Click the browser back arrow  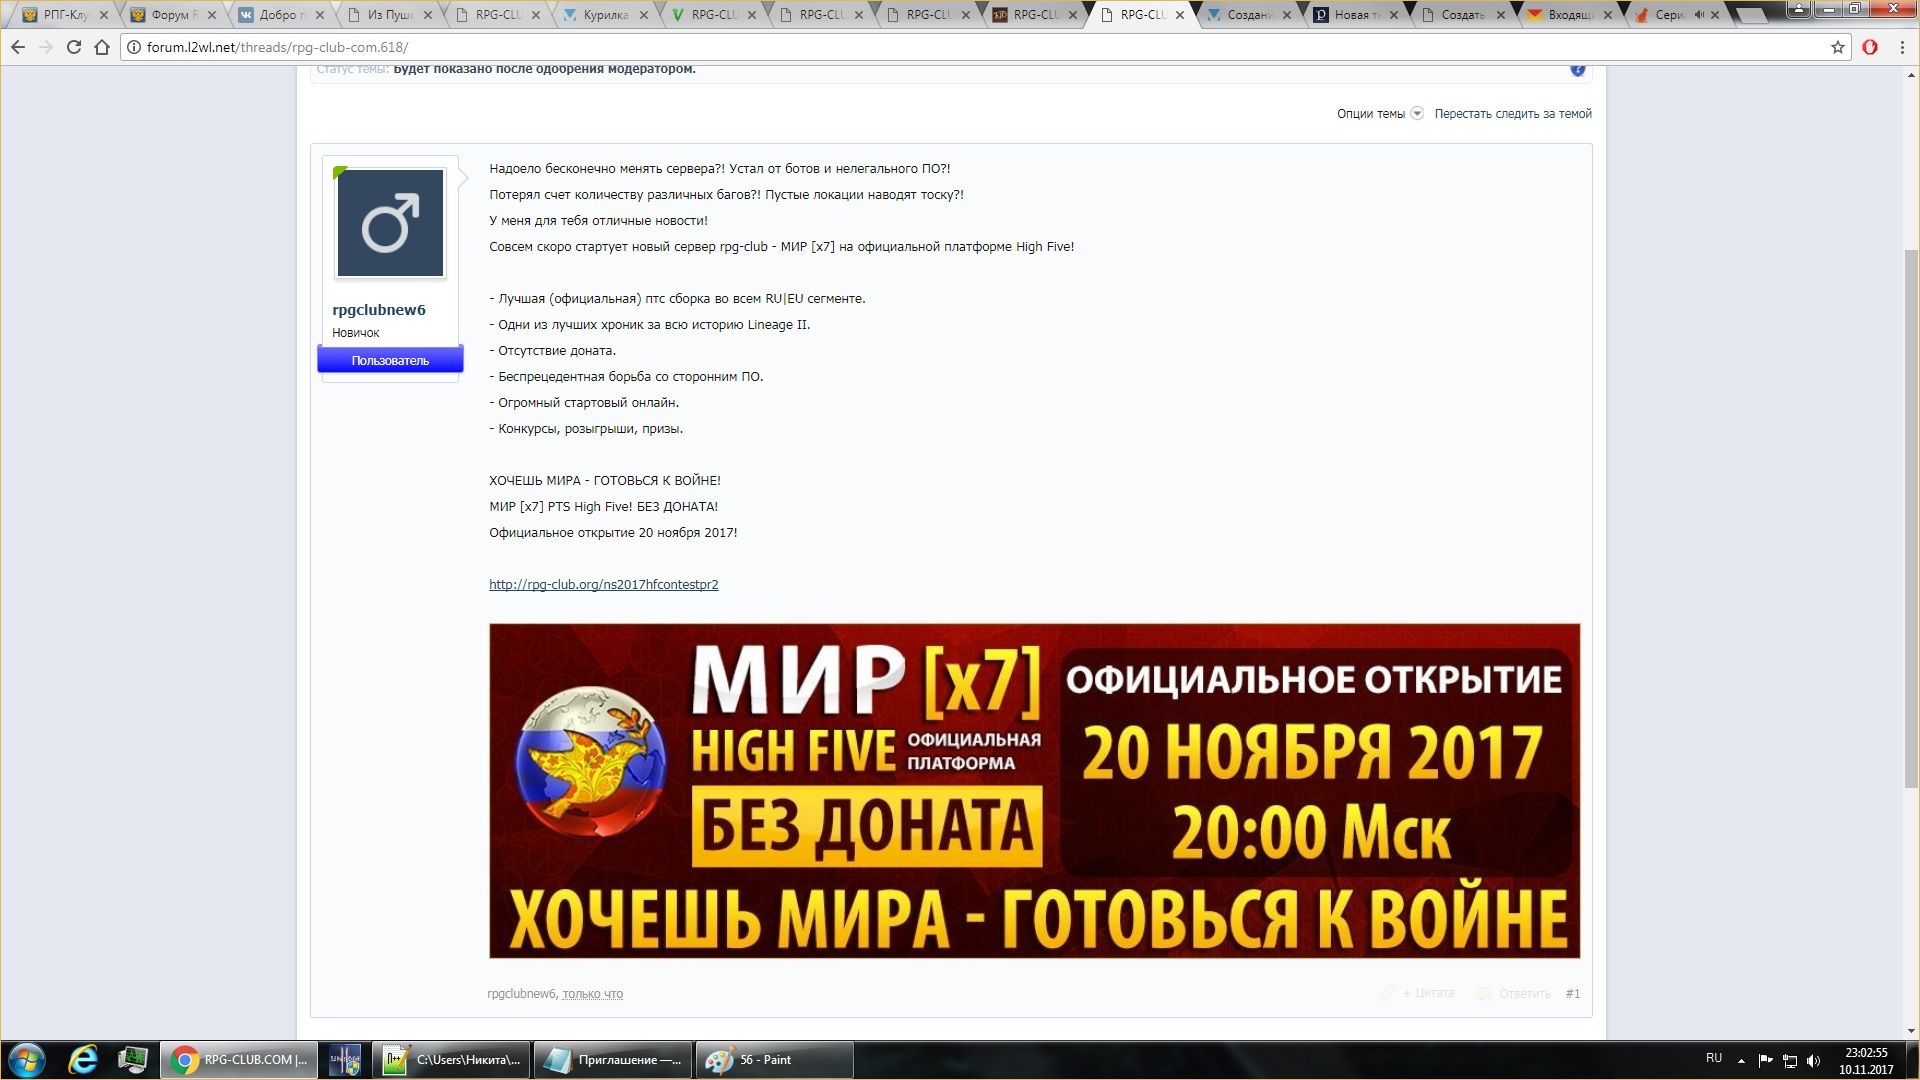18,47
